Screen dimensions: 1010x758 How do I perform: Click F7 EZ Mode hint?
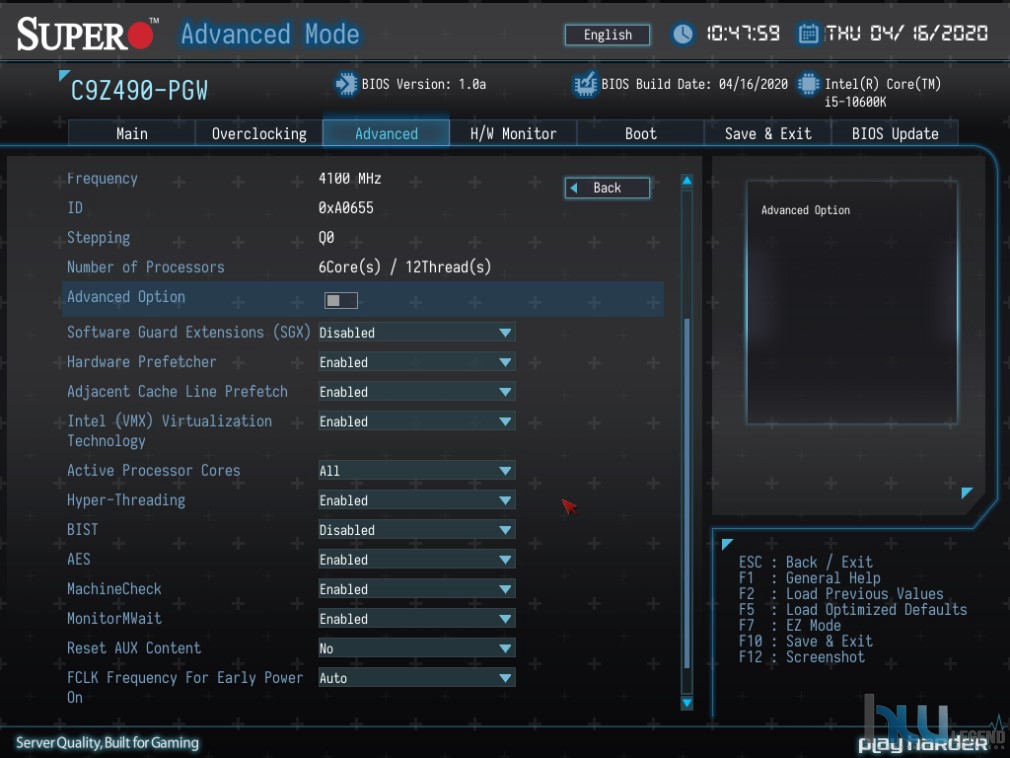coord(790,625)
